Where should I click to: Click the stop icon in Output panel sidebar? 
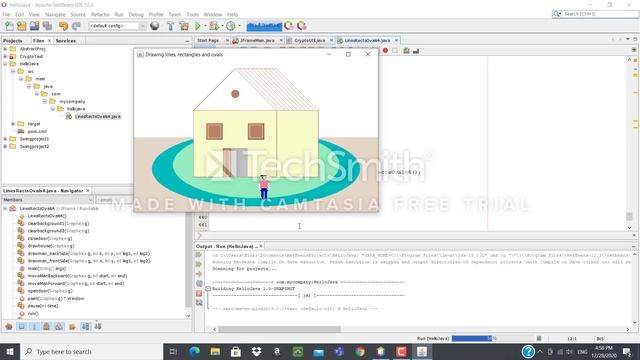tap(199, 293)
